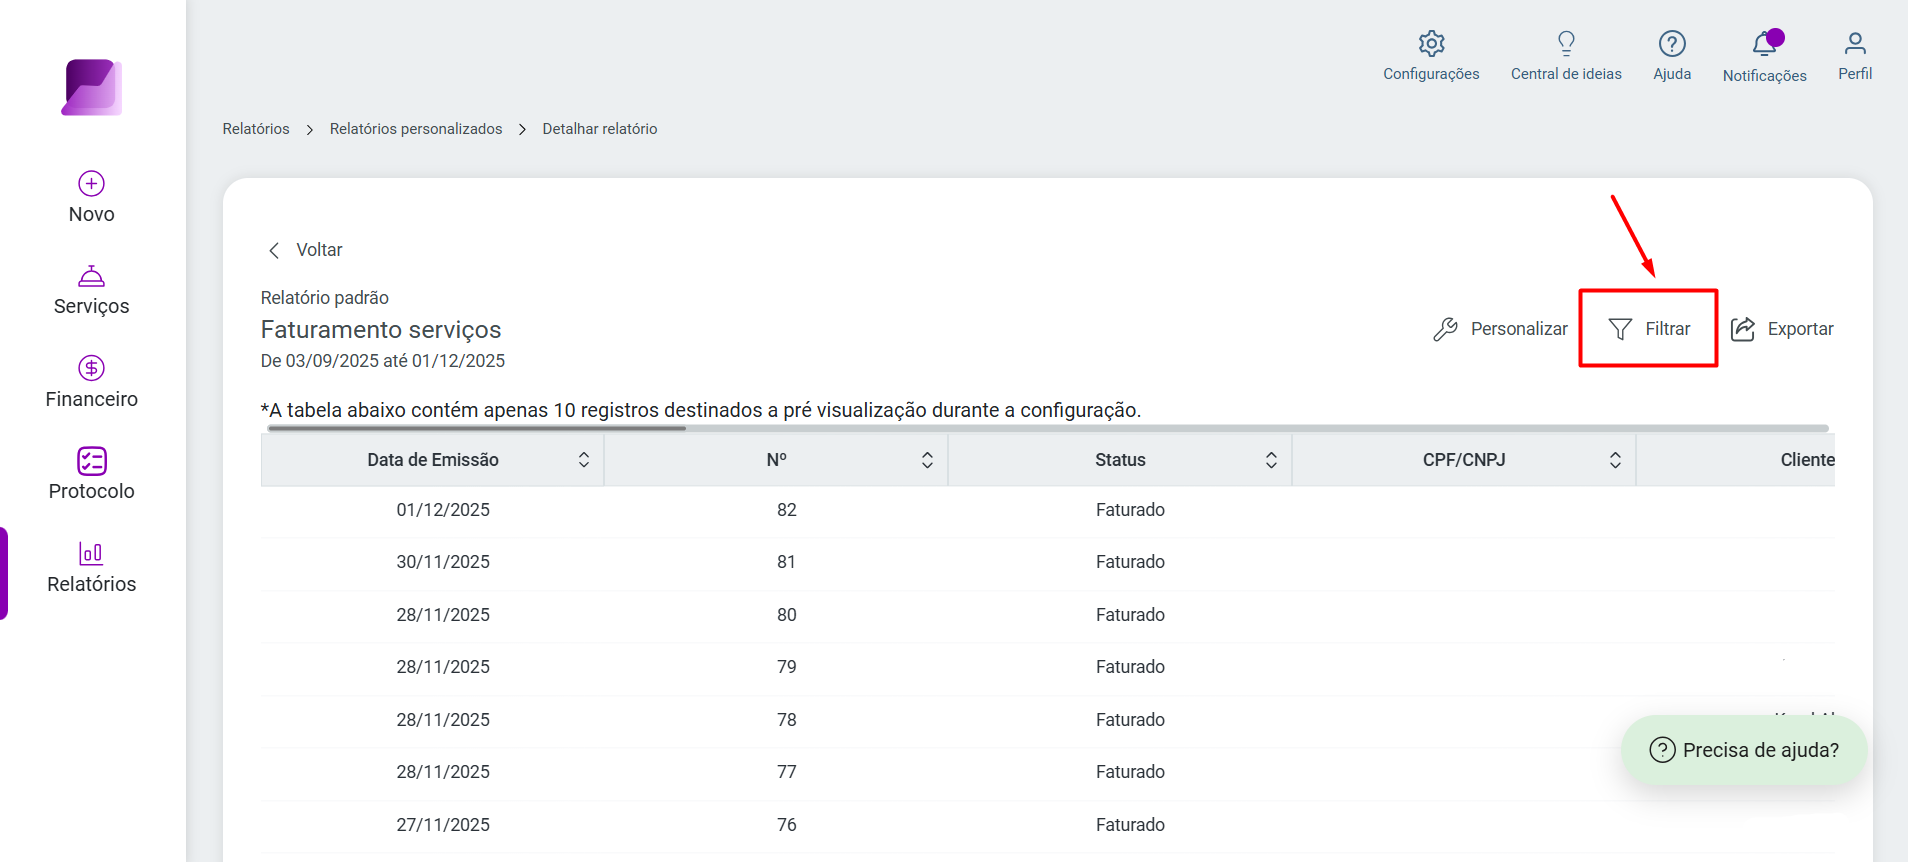Click record number 78 cell
The height and width of the screenshot is (862, 1908).
coord(787,720)
